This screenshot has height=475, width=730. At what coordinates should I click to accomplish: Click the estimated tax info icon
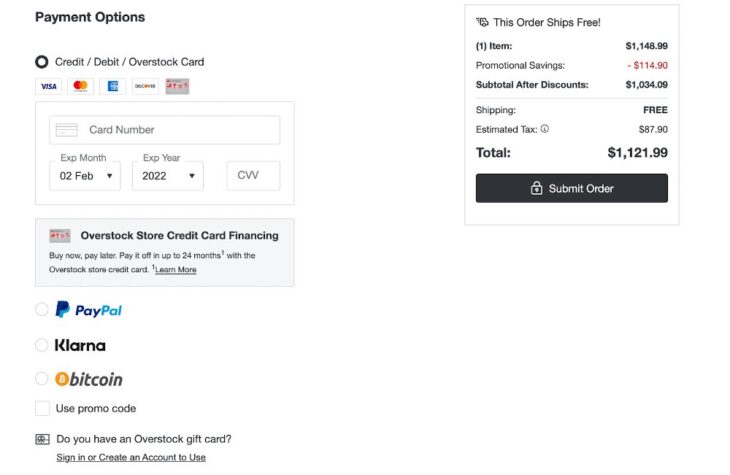545,129
